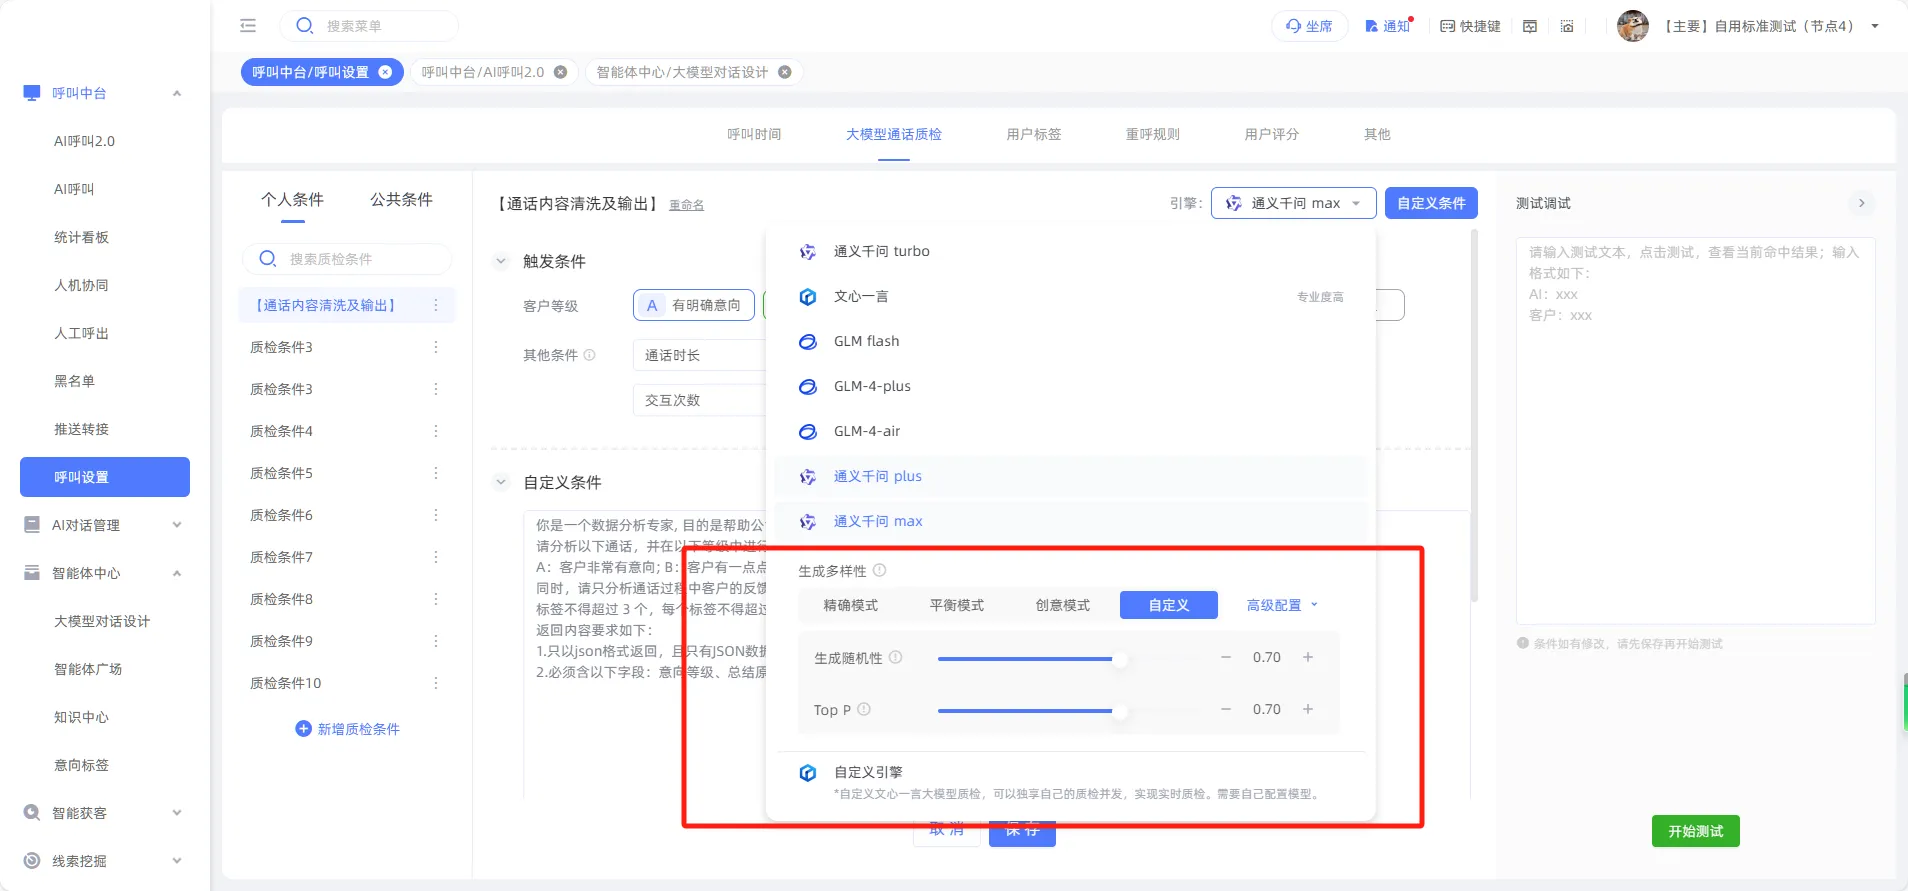Click the 通义千问 turbo engine icon

coord(808,252)
